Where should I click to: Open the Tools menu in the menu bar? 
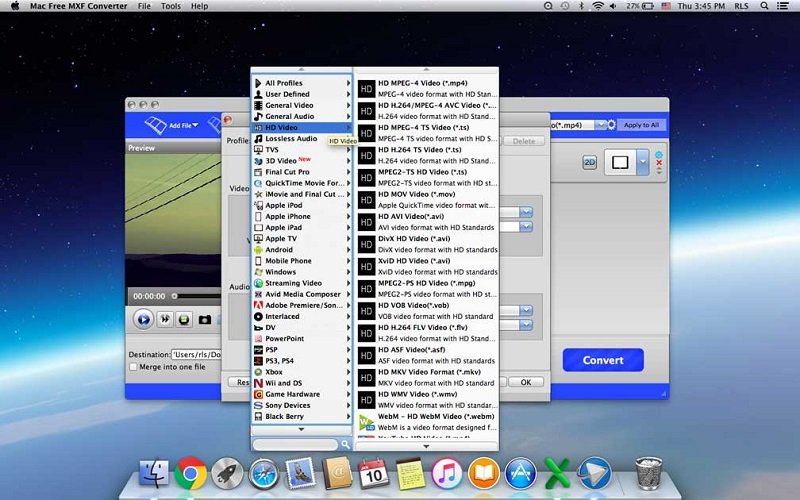coord(171,6)
